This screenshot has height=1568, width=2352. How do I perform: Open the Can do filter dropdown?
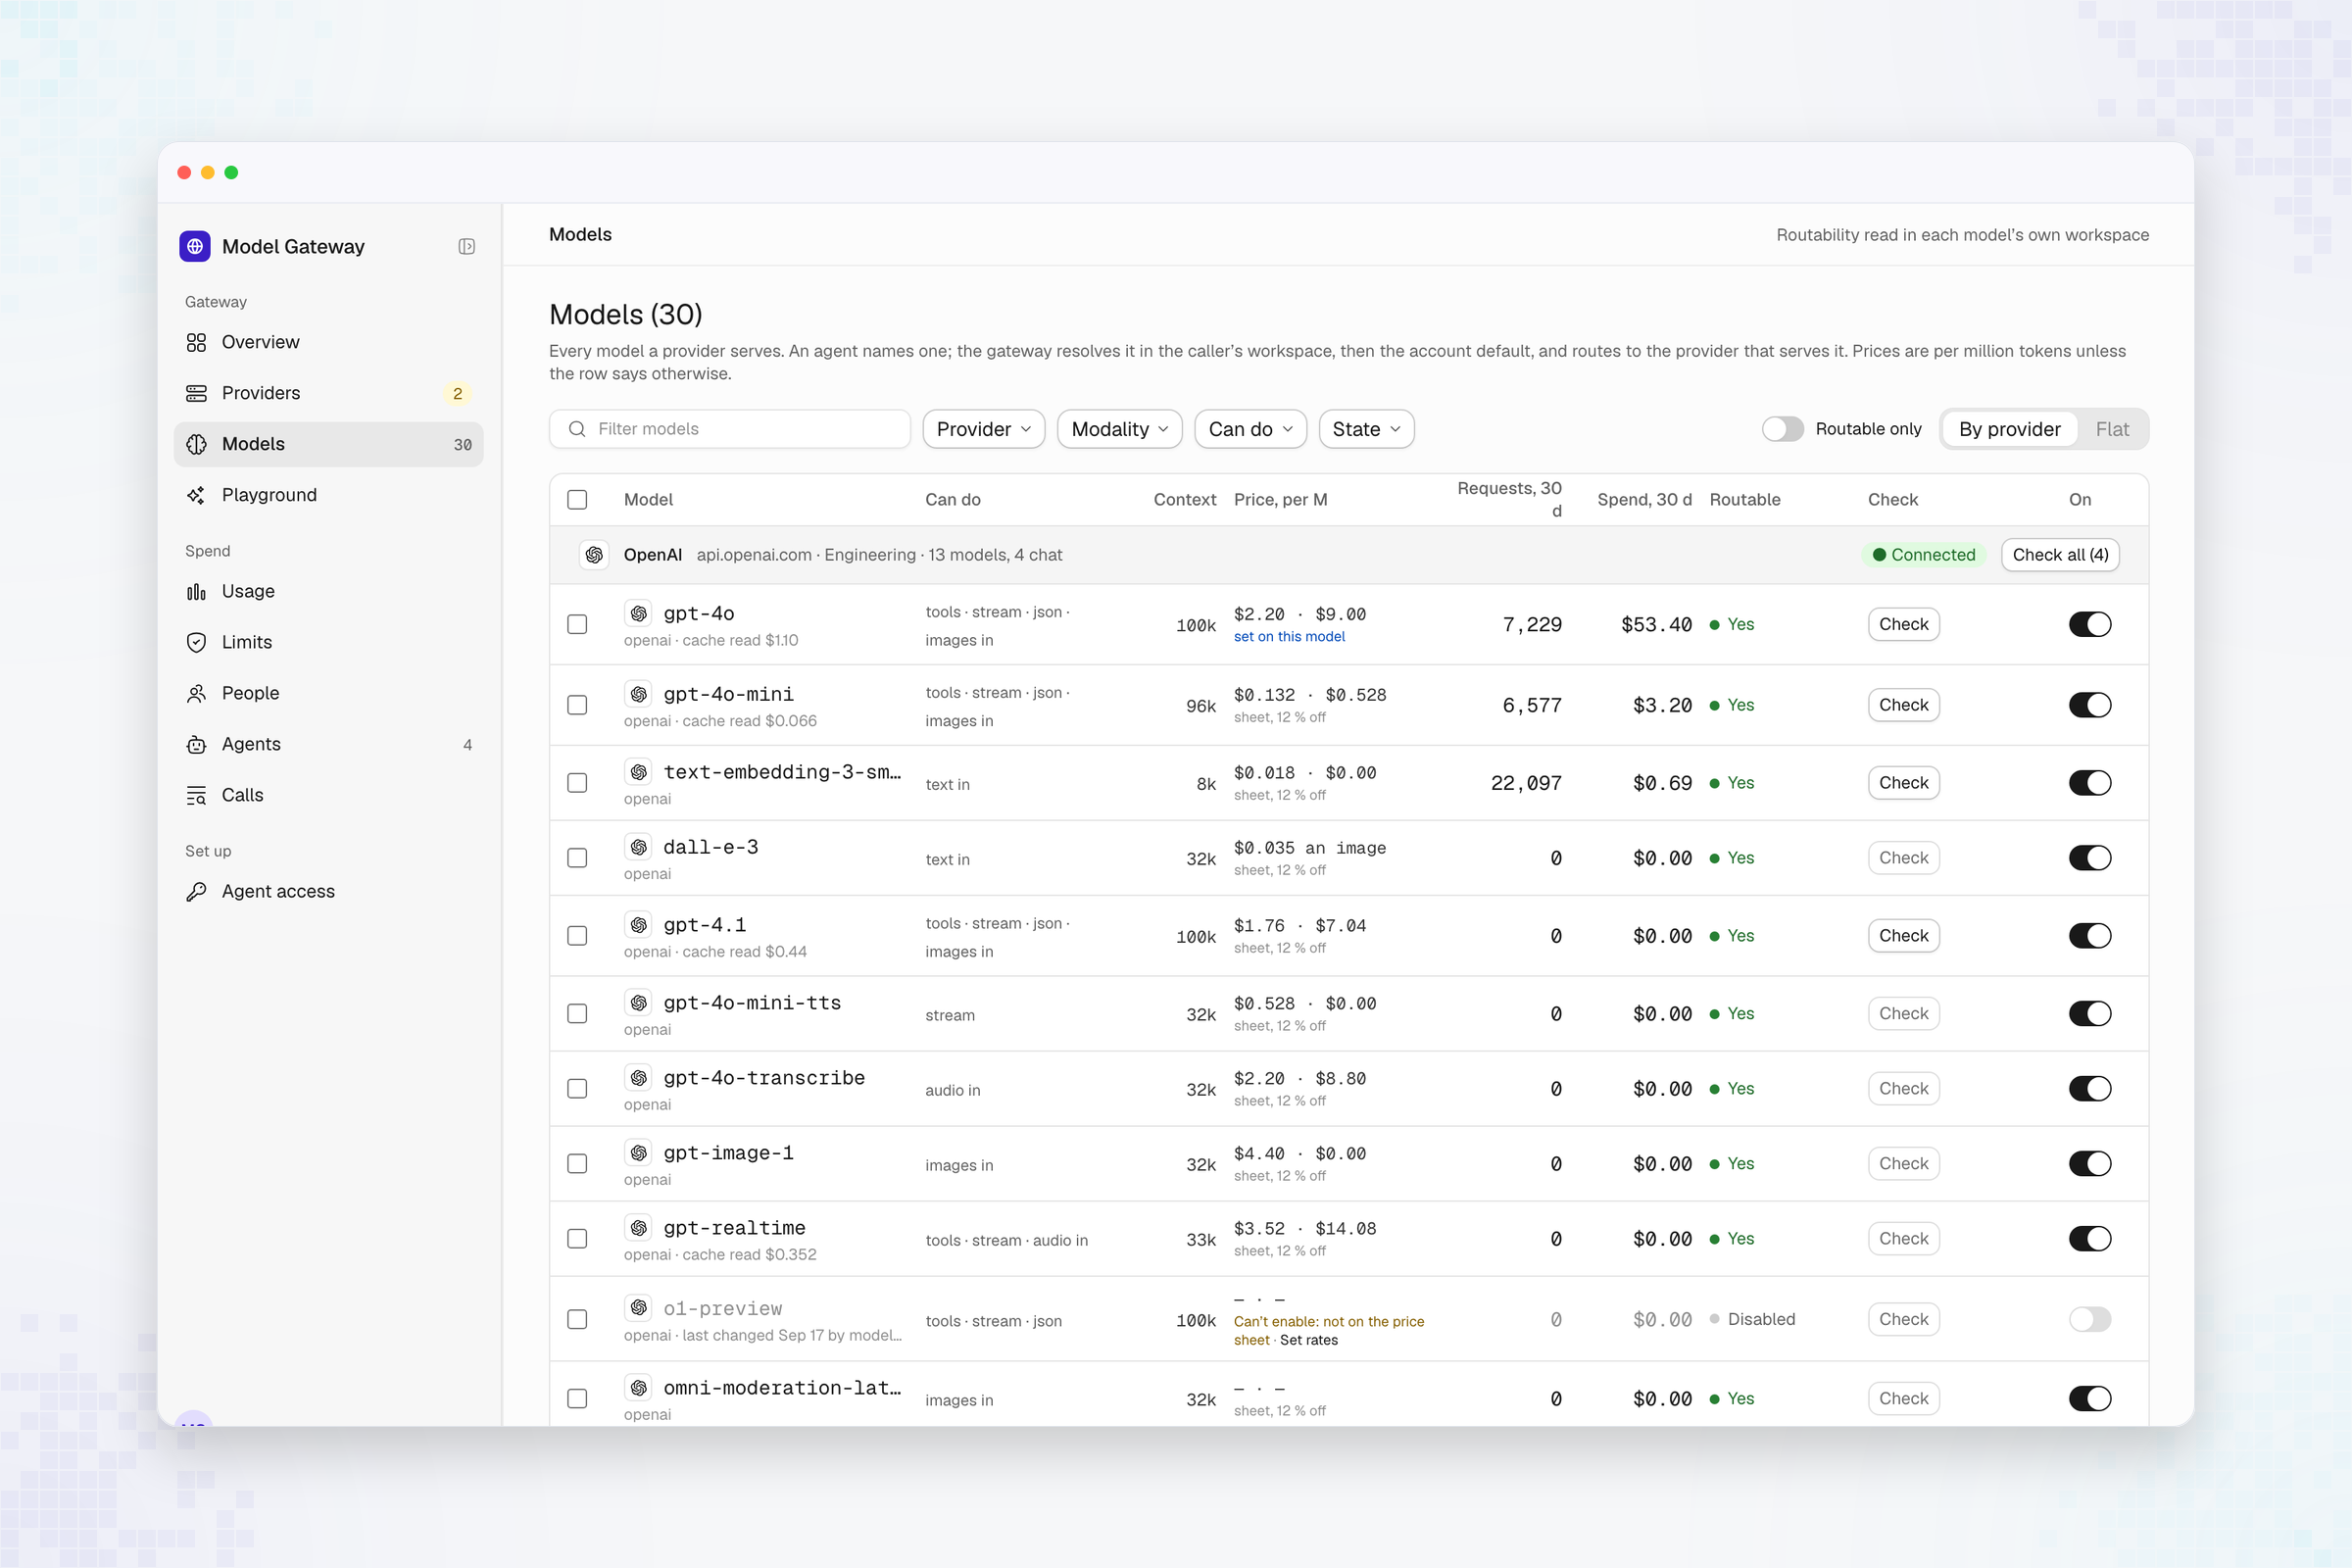pyautogui.click(x=1250, y=430)
